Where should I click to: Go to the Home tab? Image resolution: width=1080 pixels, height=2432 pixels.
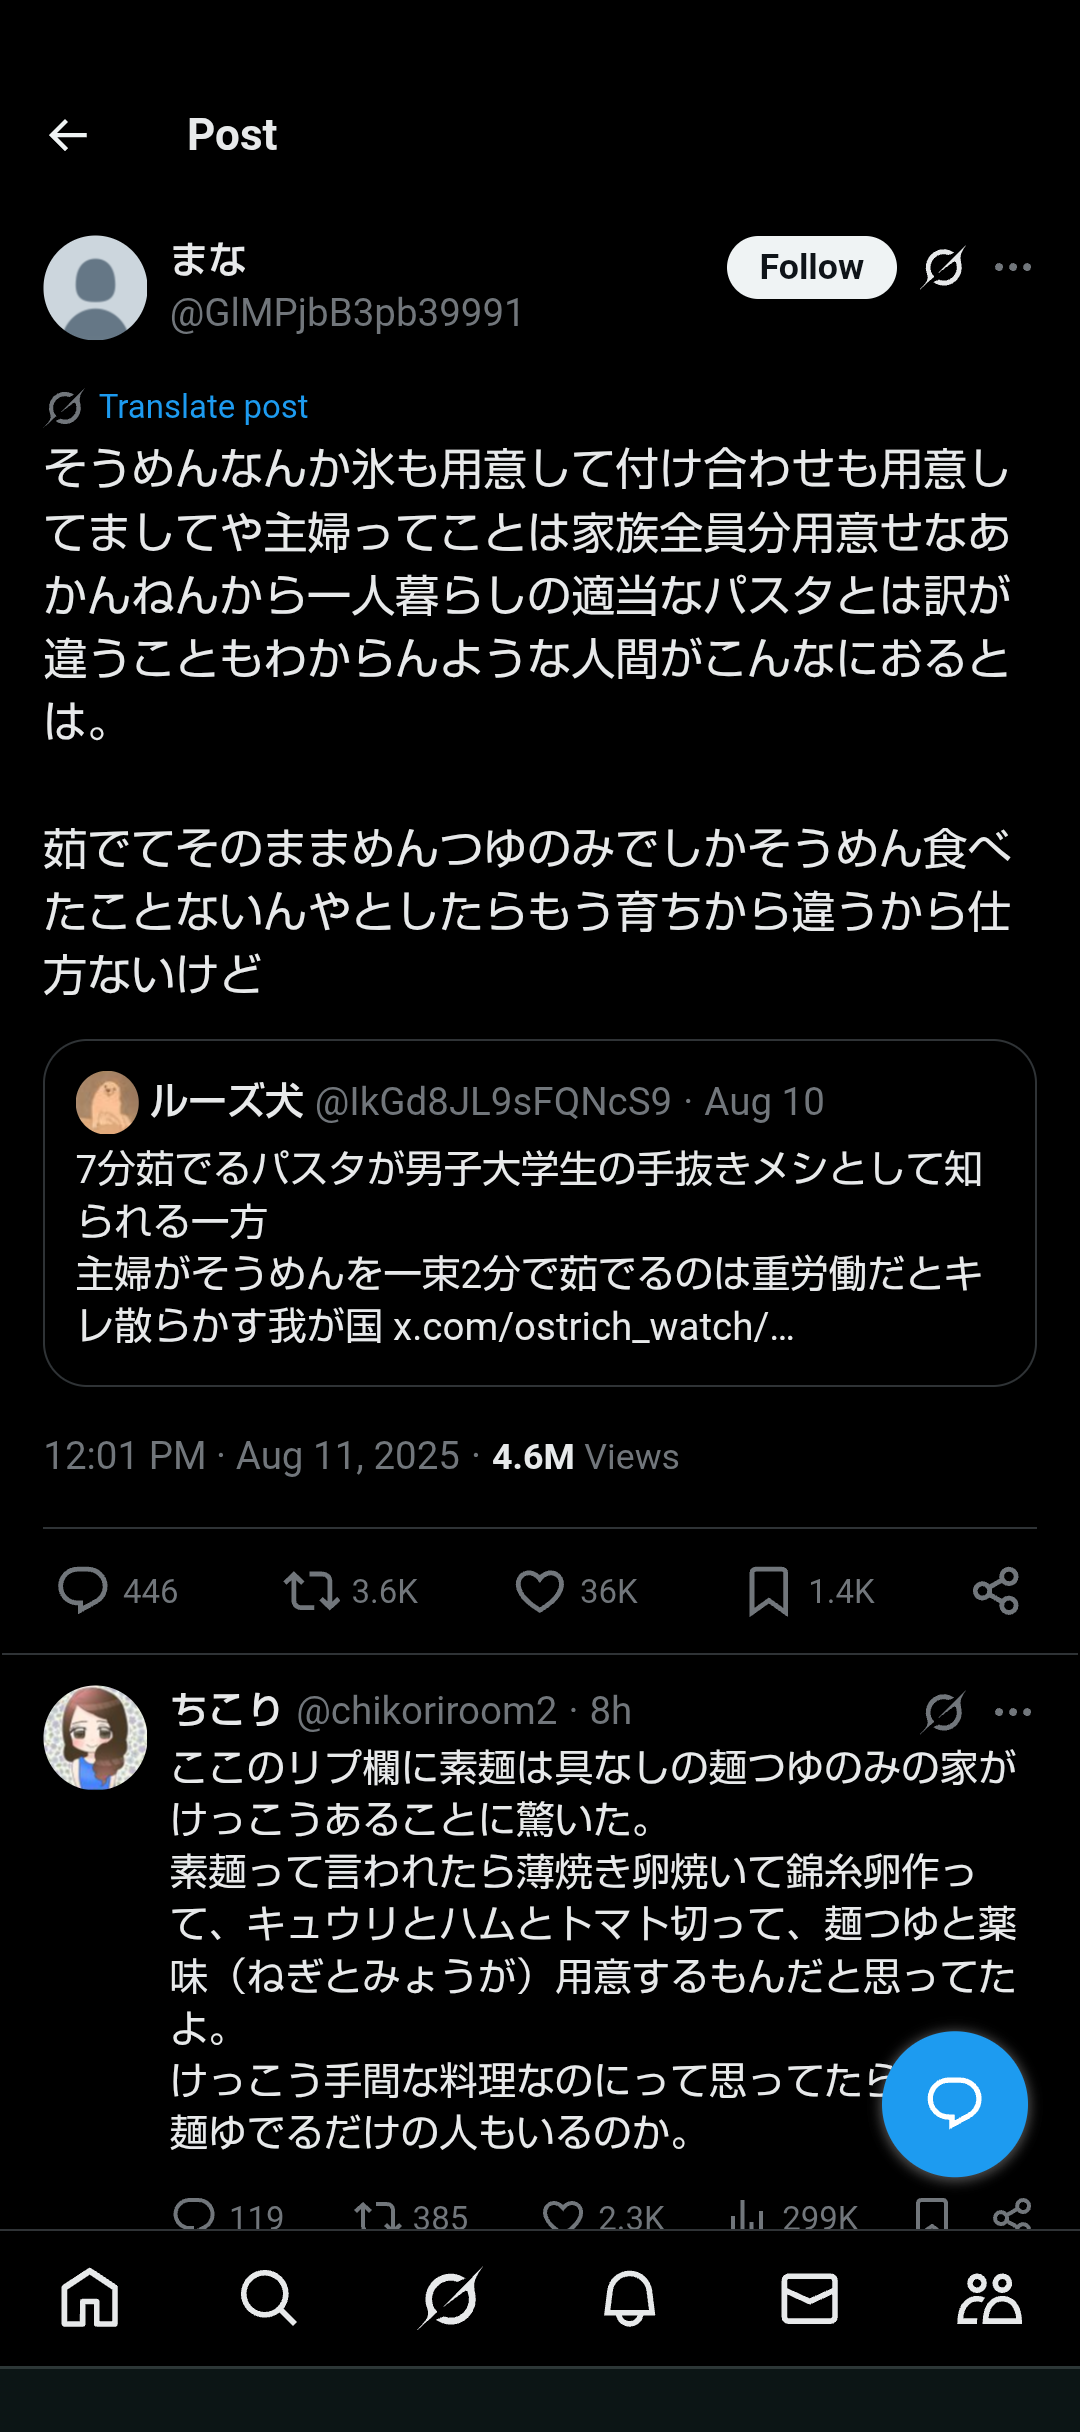tap(90, 2298)
